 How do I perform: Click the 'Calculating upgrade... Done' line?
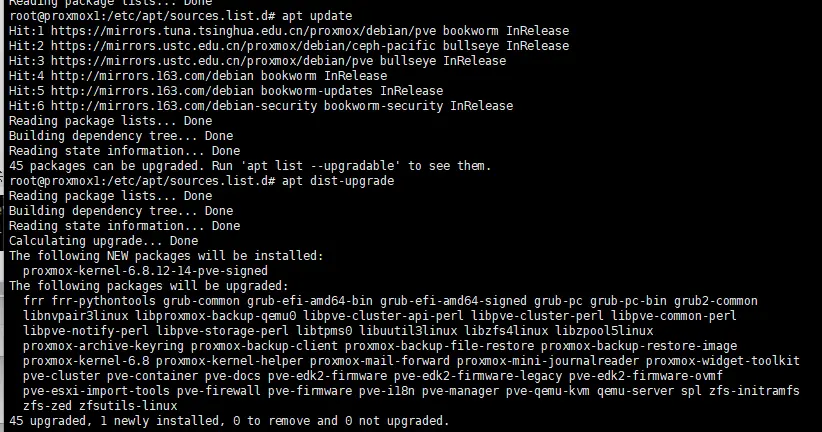tap(103, 241)
